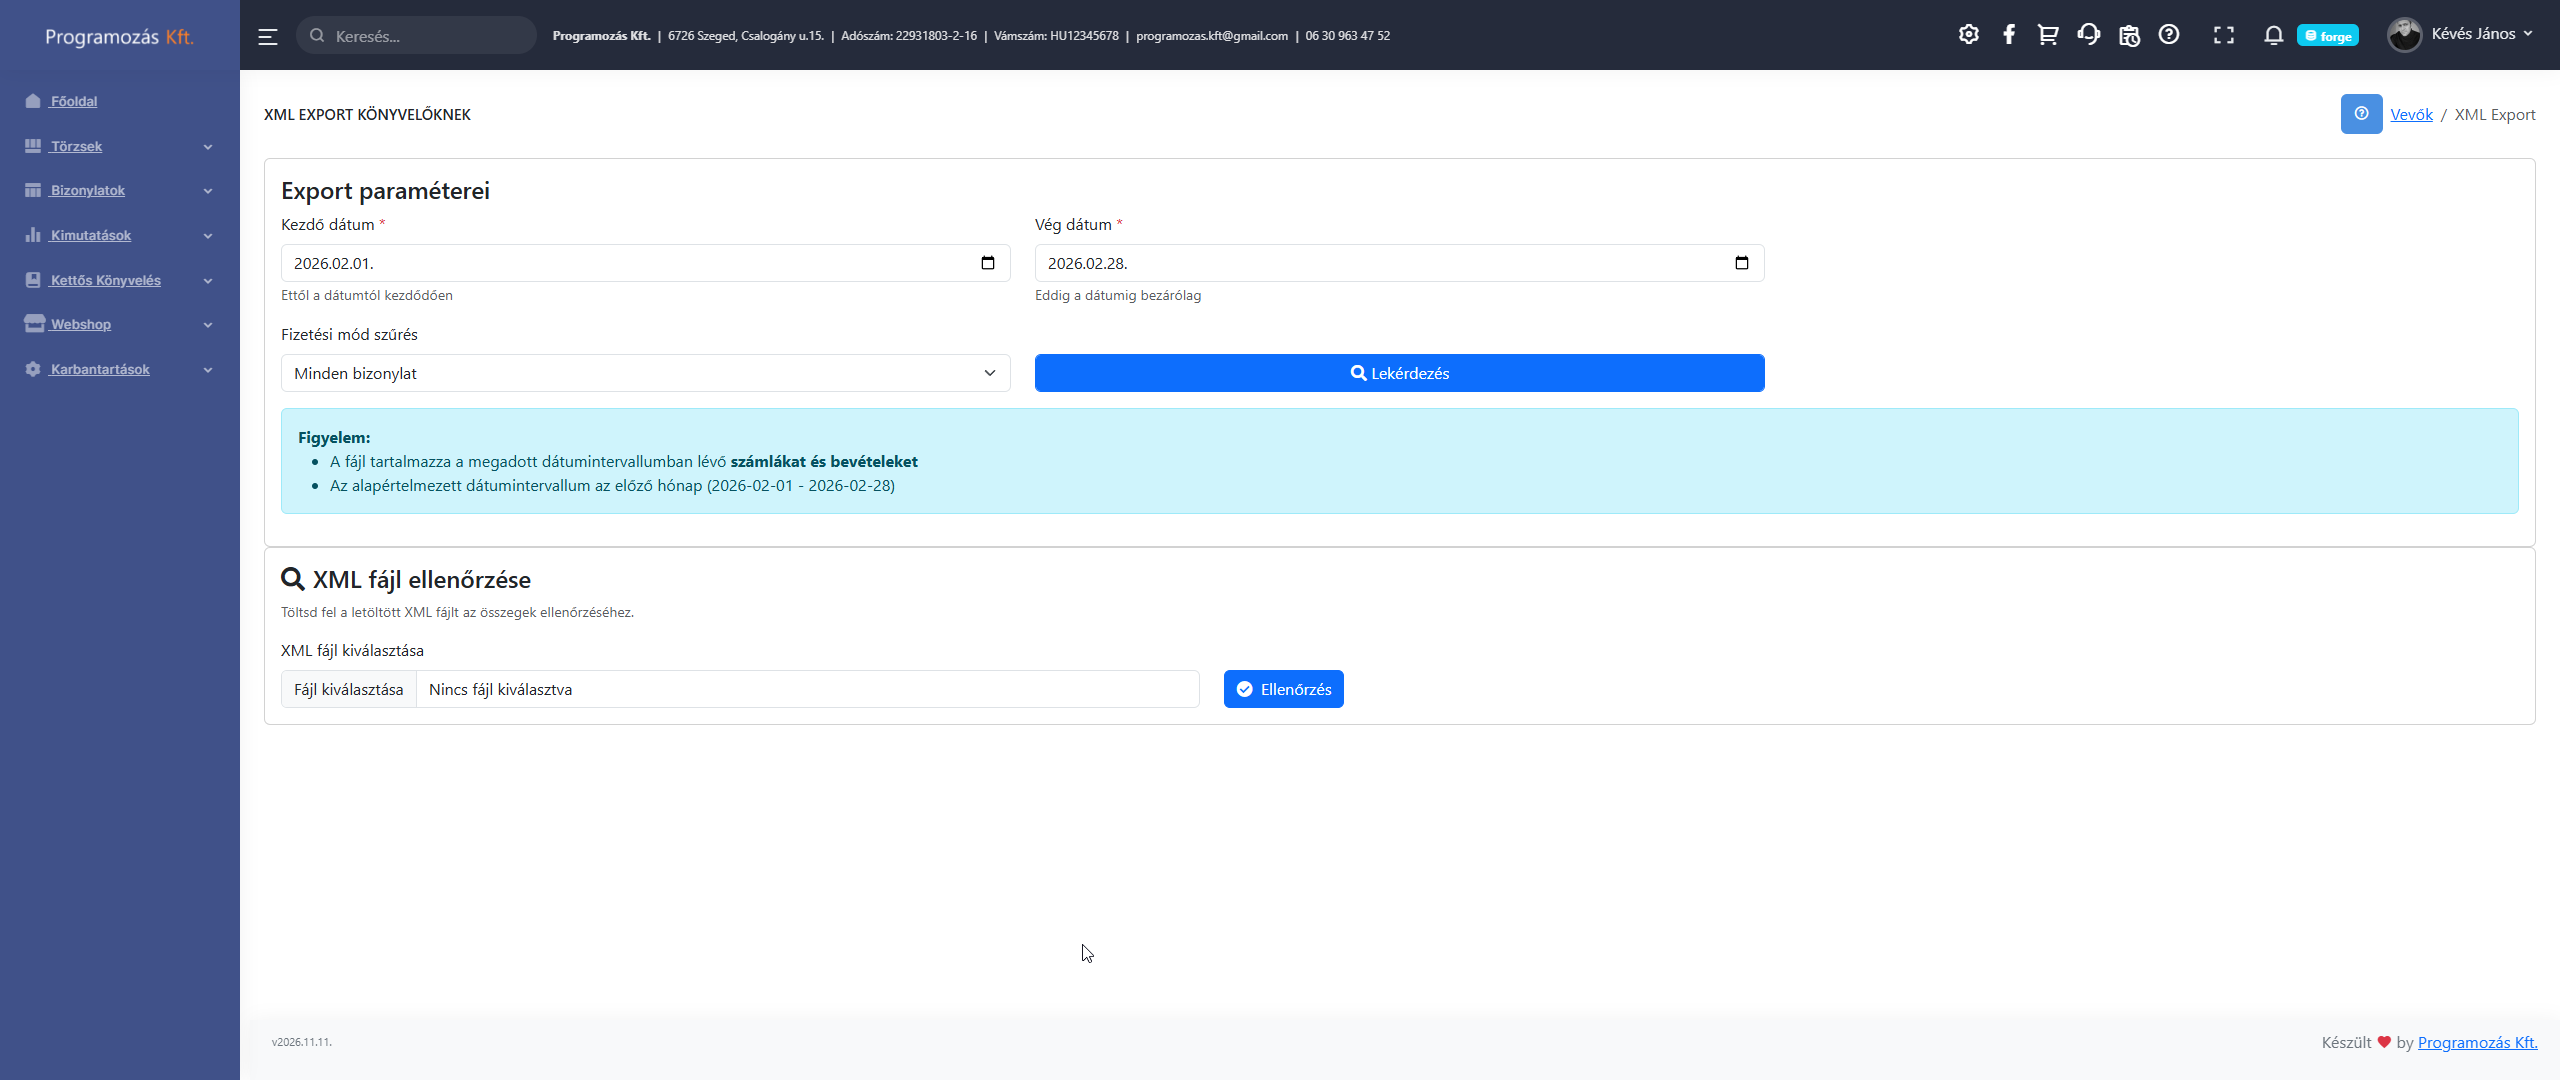Open the clipboard clock history icon
The width and height of the screenshot is (2560, 1080).
(x=2129, y=35)
